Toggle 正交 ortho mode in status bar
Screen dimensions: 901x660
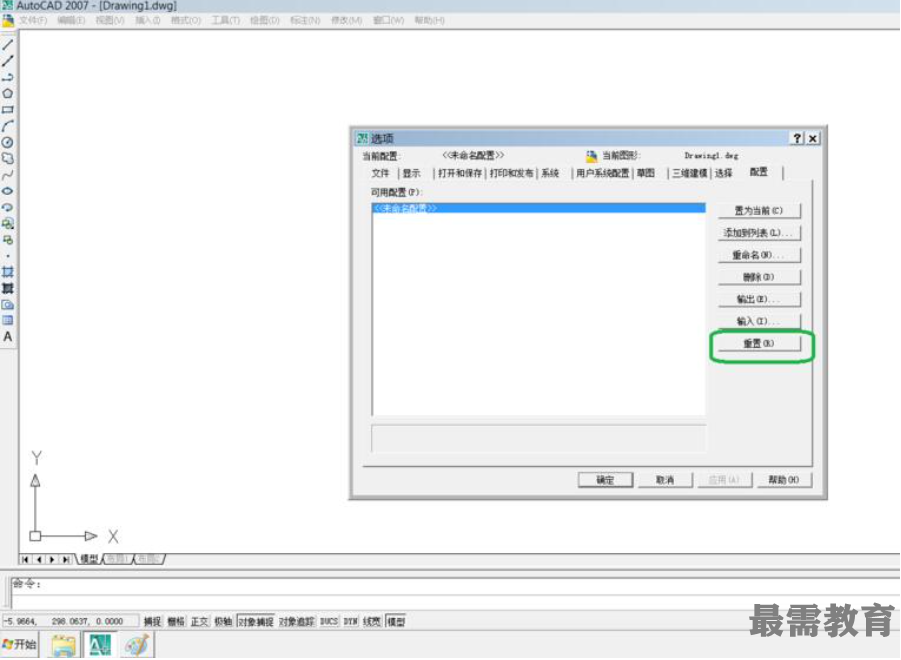point(199,622)
